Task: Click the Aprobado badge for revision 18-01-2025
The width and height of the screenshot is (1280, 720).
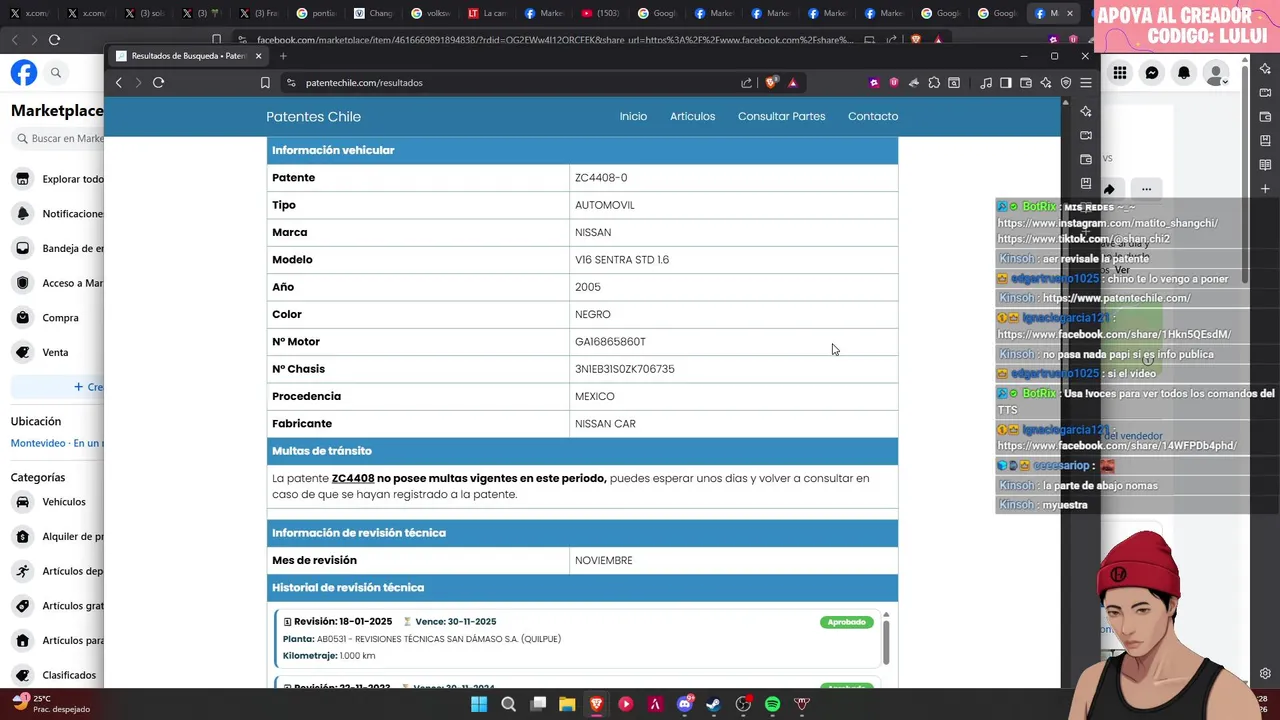Action: (846, 622)
